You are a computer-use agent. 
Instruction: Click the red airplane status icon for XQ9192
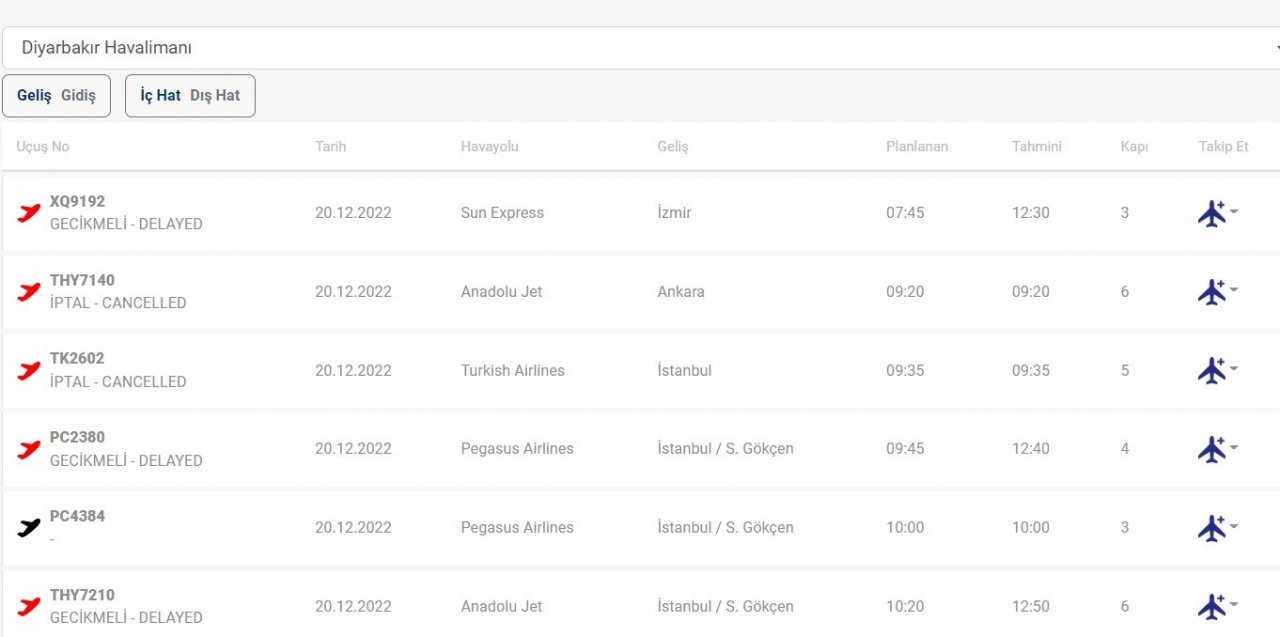pos(29,212)
